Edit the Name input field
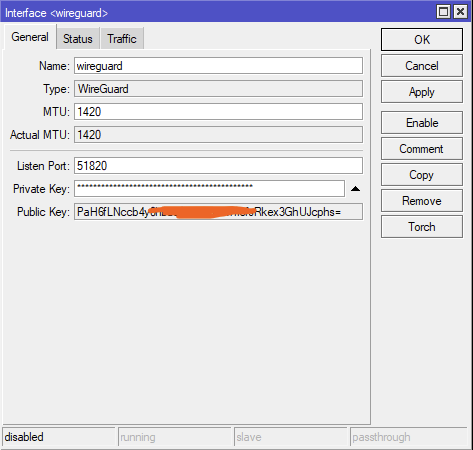 pyautogui.click(x=218, y=66)
